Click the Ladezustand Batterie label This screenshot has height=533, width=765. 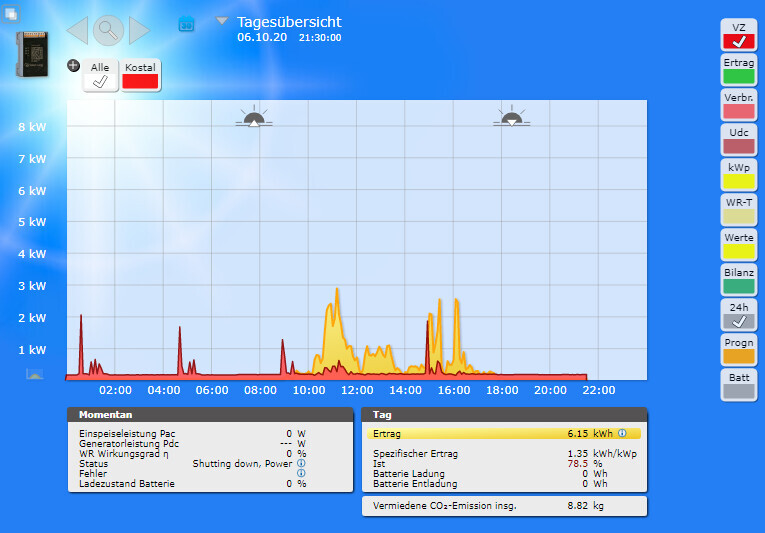click(x=127, y=484)
